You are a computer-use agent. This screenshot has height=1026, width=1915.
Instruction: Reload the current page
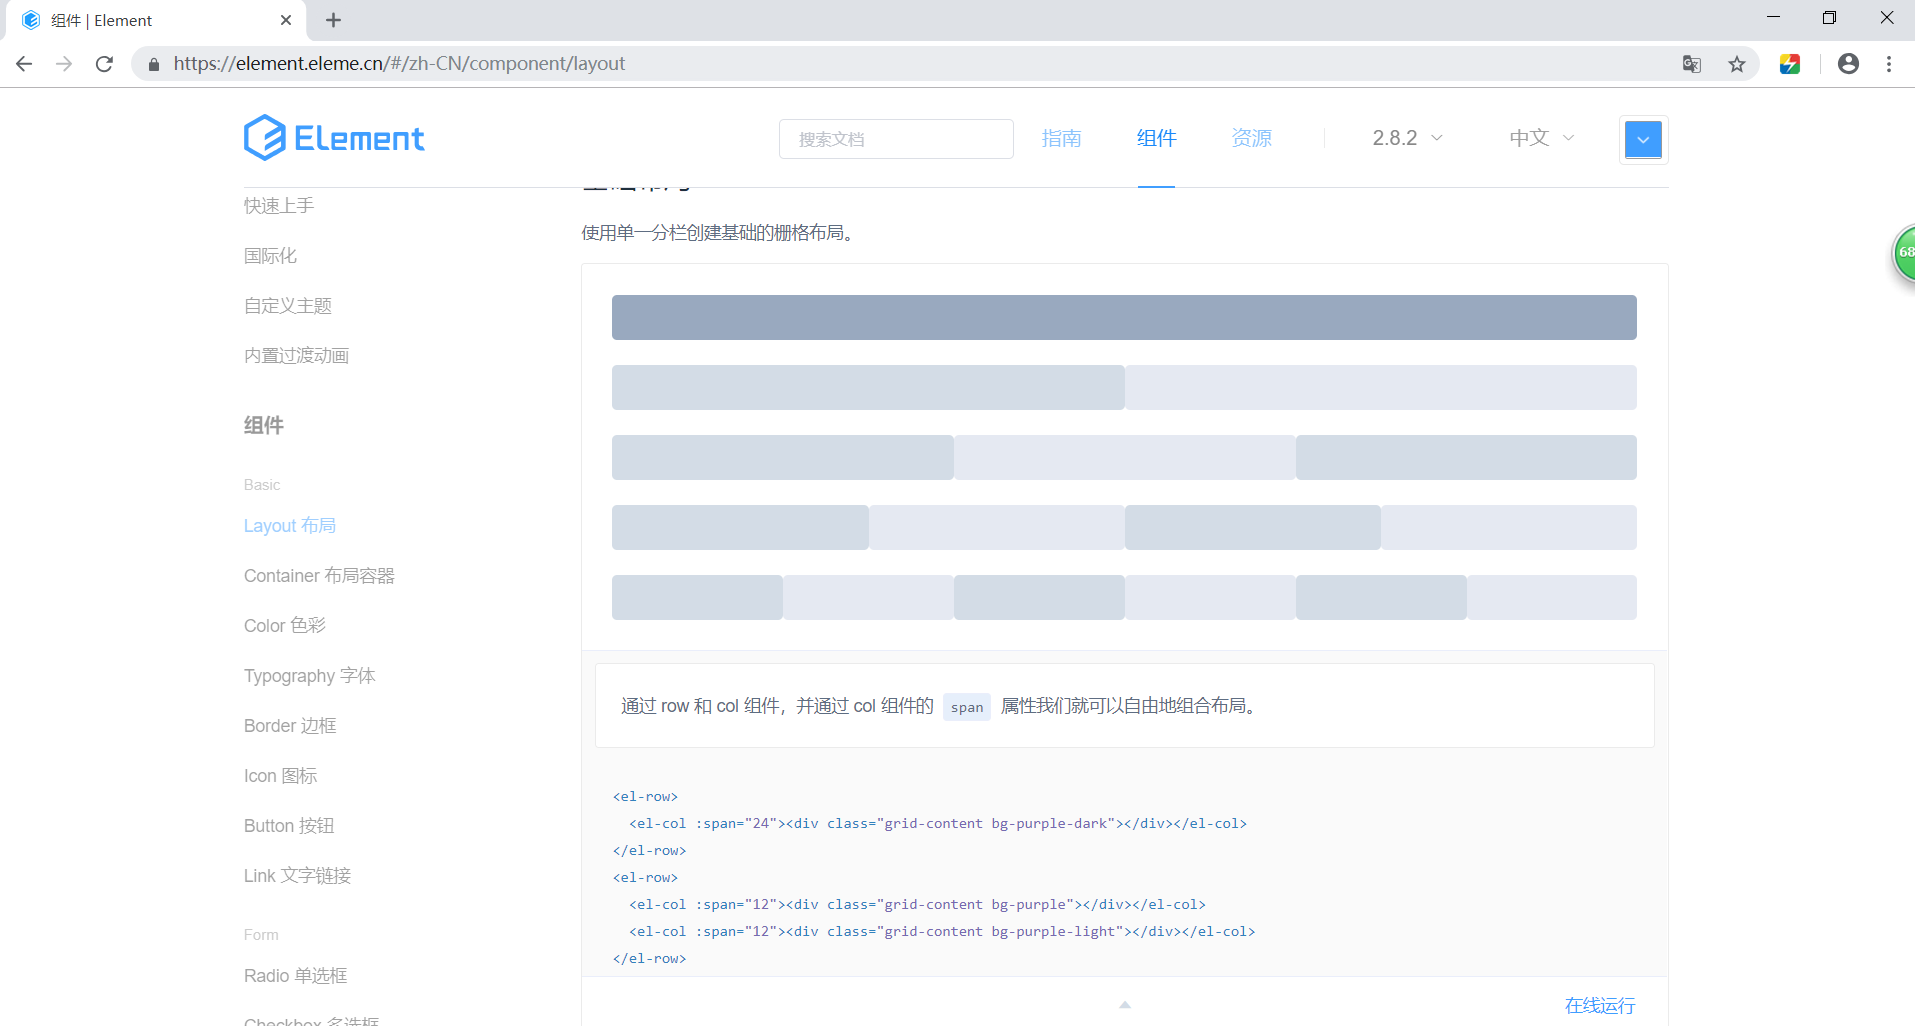pos(104,64)
